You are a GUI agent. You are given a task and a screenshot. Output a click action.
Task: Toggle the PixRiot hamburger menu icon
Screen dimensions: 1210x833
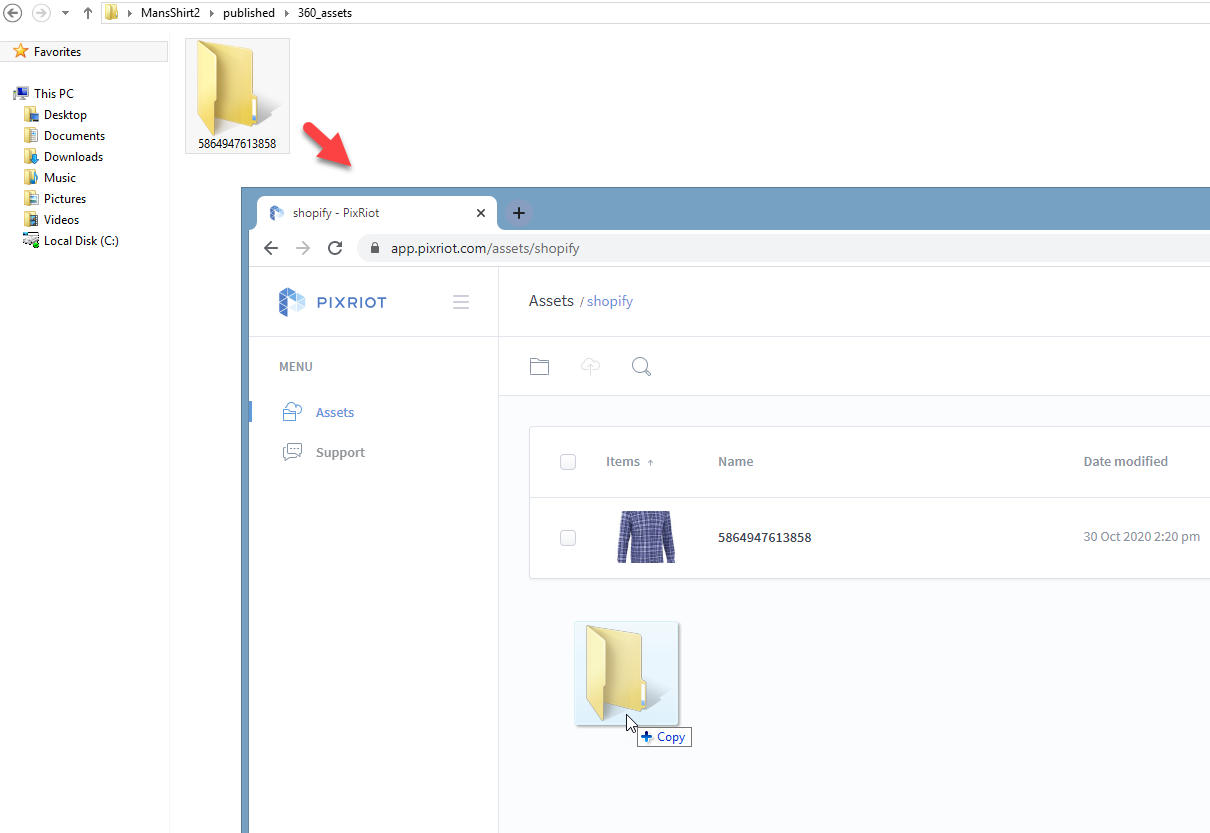click(461, 302)
